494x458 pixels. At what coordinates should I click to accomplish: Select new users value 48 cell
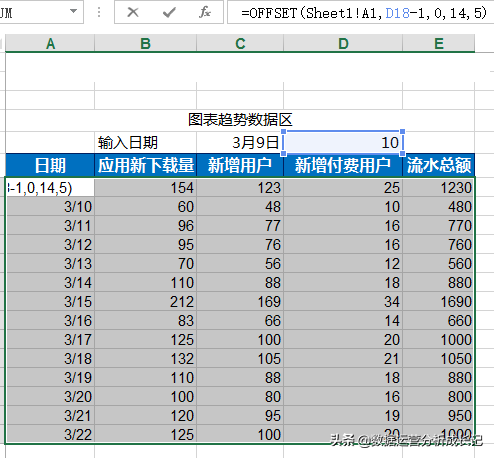tap(240, 207)
